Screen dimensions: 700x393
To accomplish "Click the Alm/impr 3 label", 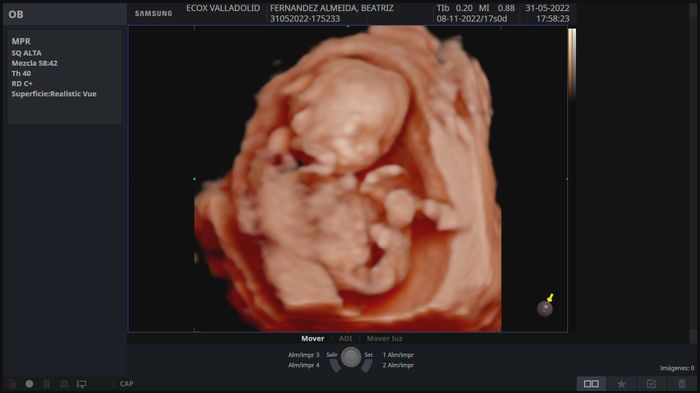I will click(304, 355).
